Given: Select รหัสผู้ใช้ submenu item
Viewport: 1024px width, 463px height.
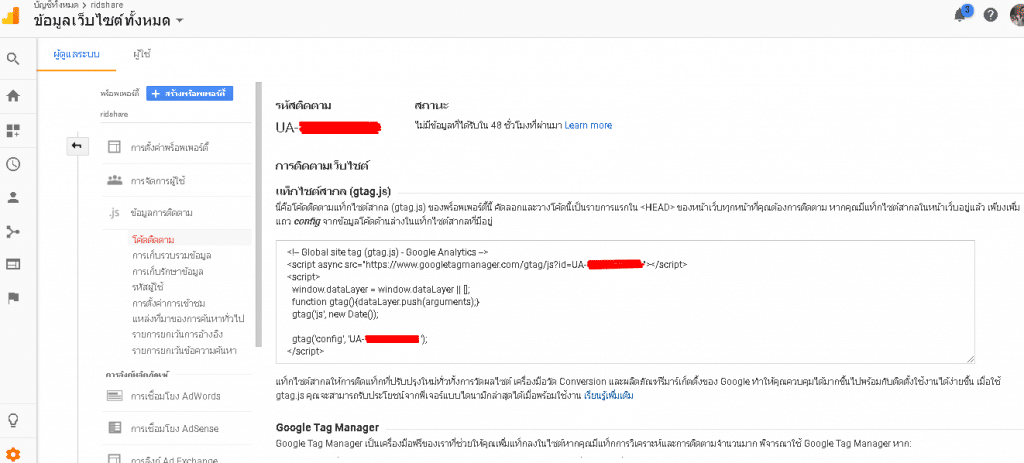Looking at the screenshot, I should point(147,287).
